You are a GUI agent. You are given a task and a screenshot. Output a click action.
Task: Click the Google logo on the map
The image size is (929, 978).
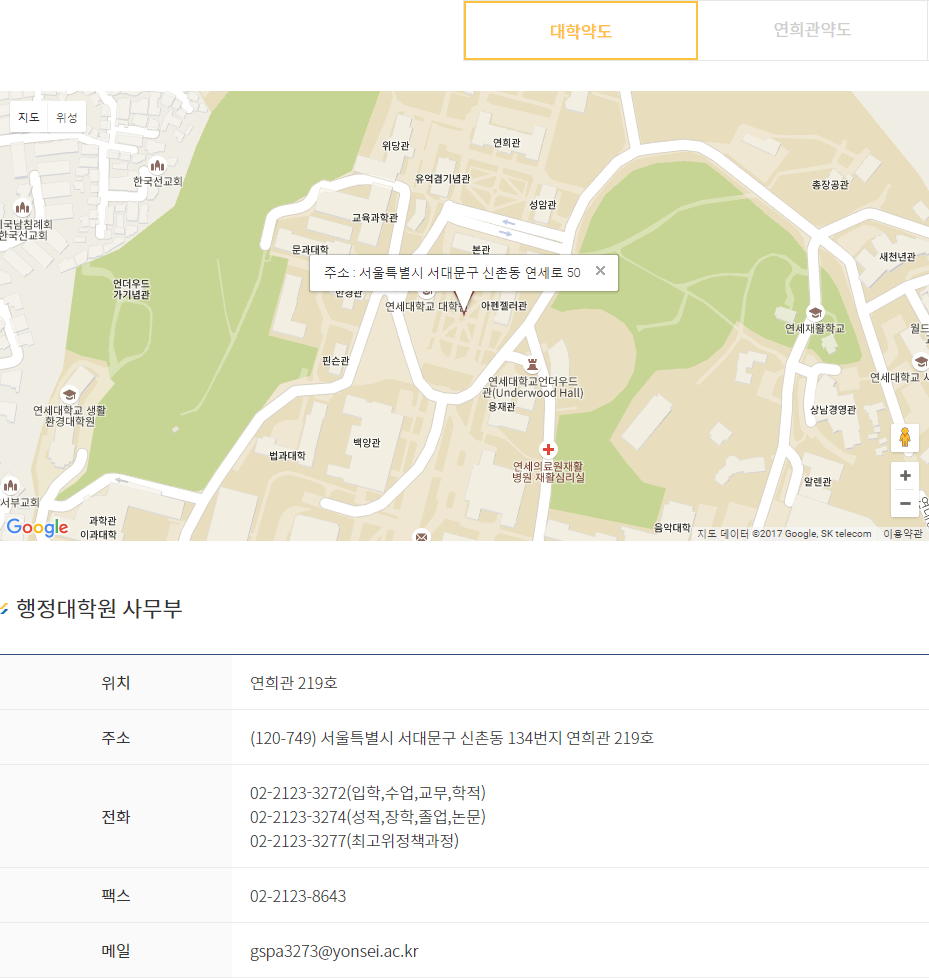coord(37,527)
